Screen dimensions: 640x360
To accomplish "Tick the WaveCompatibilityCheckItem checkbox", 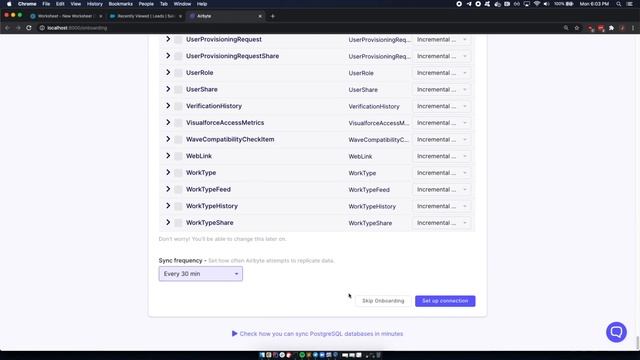I will [178, 140].
